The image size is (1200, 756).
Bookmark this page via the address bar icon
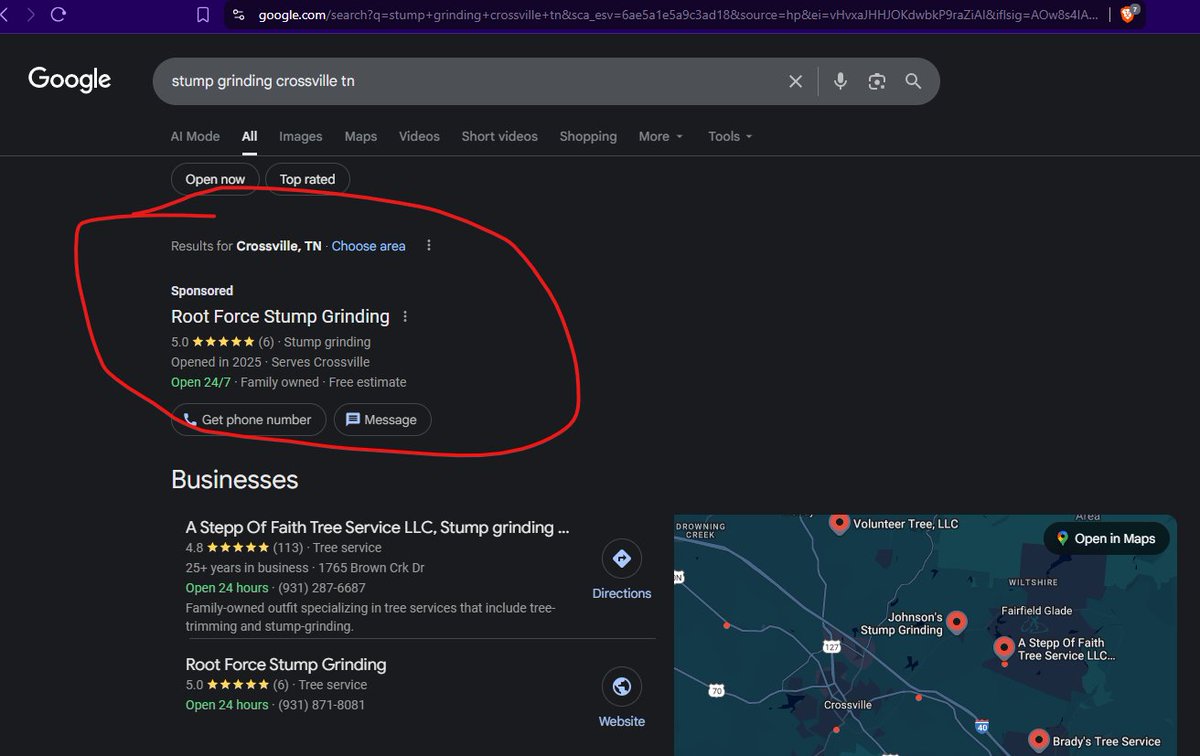point(202,15)
